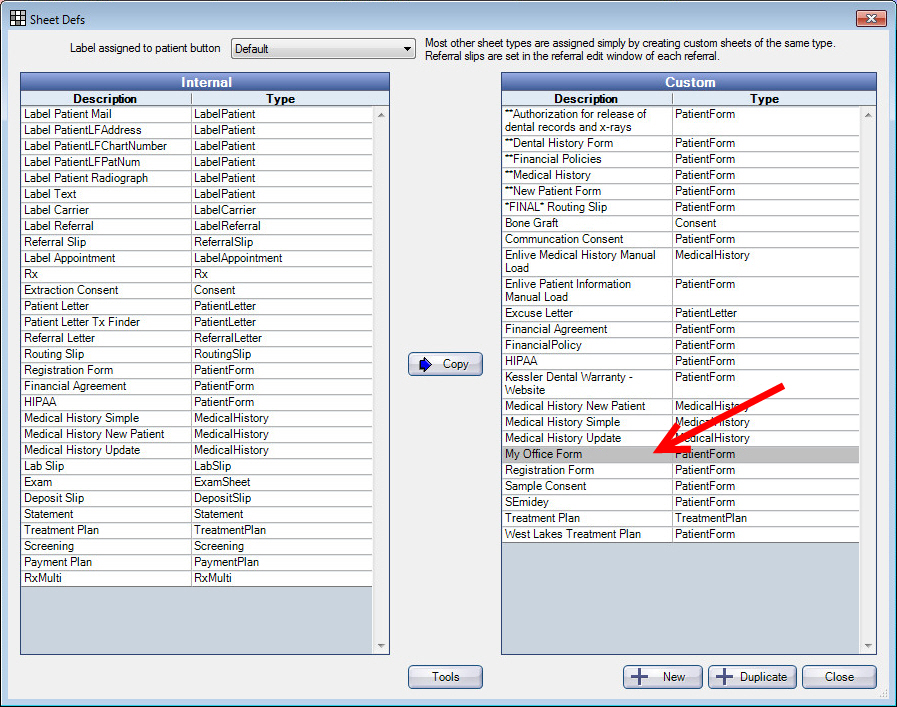Select Kessler Dental Warranty - Website
897x707 pixels.
[x=680, y=384]
